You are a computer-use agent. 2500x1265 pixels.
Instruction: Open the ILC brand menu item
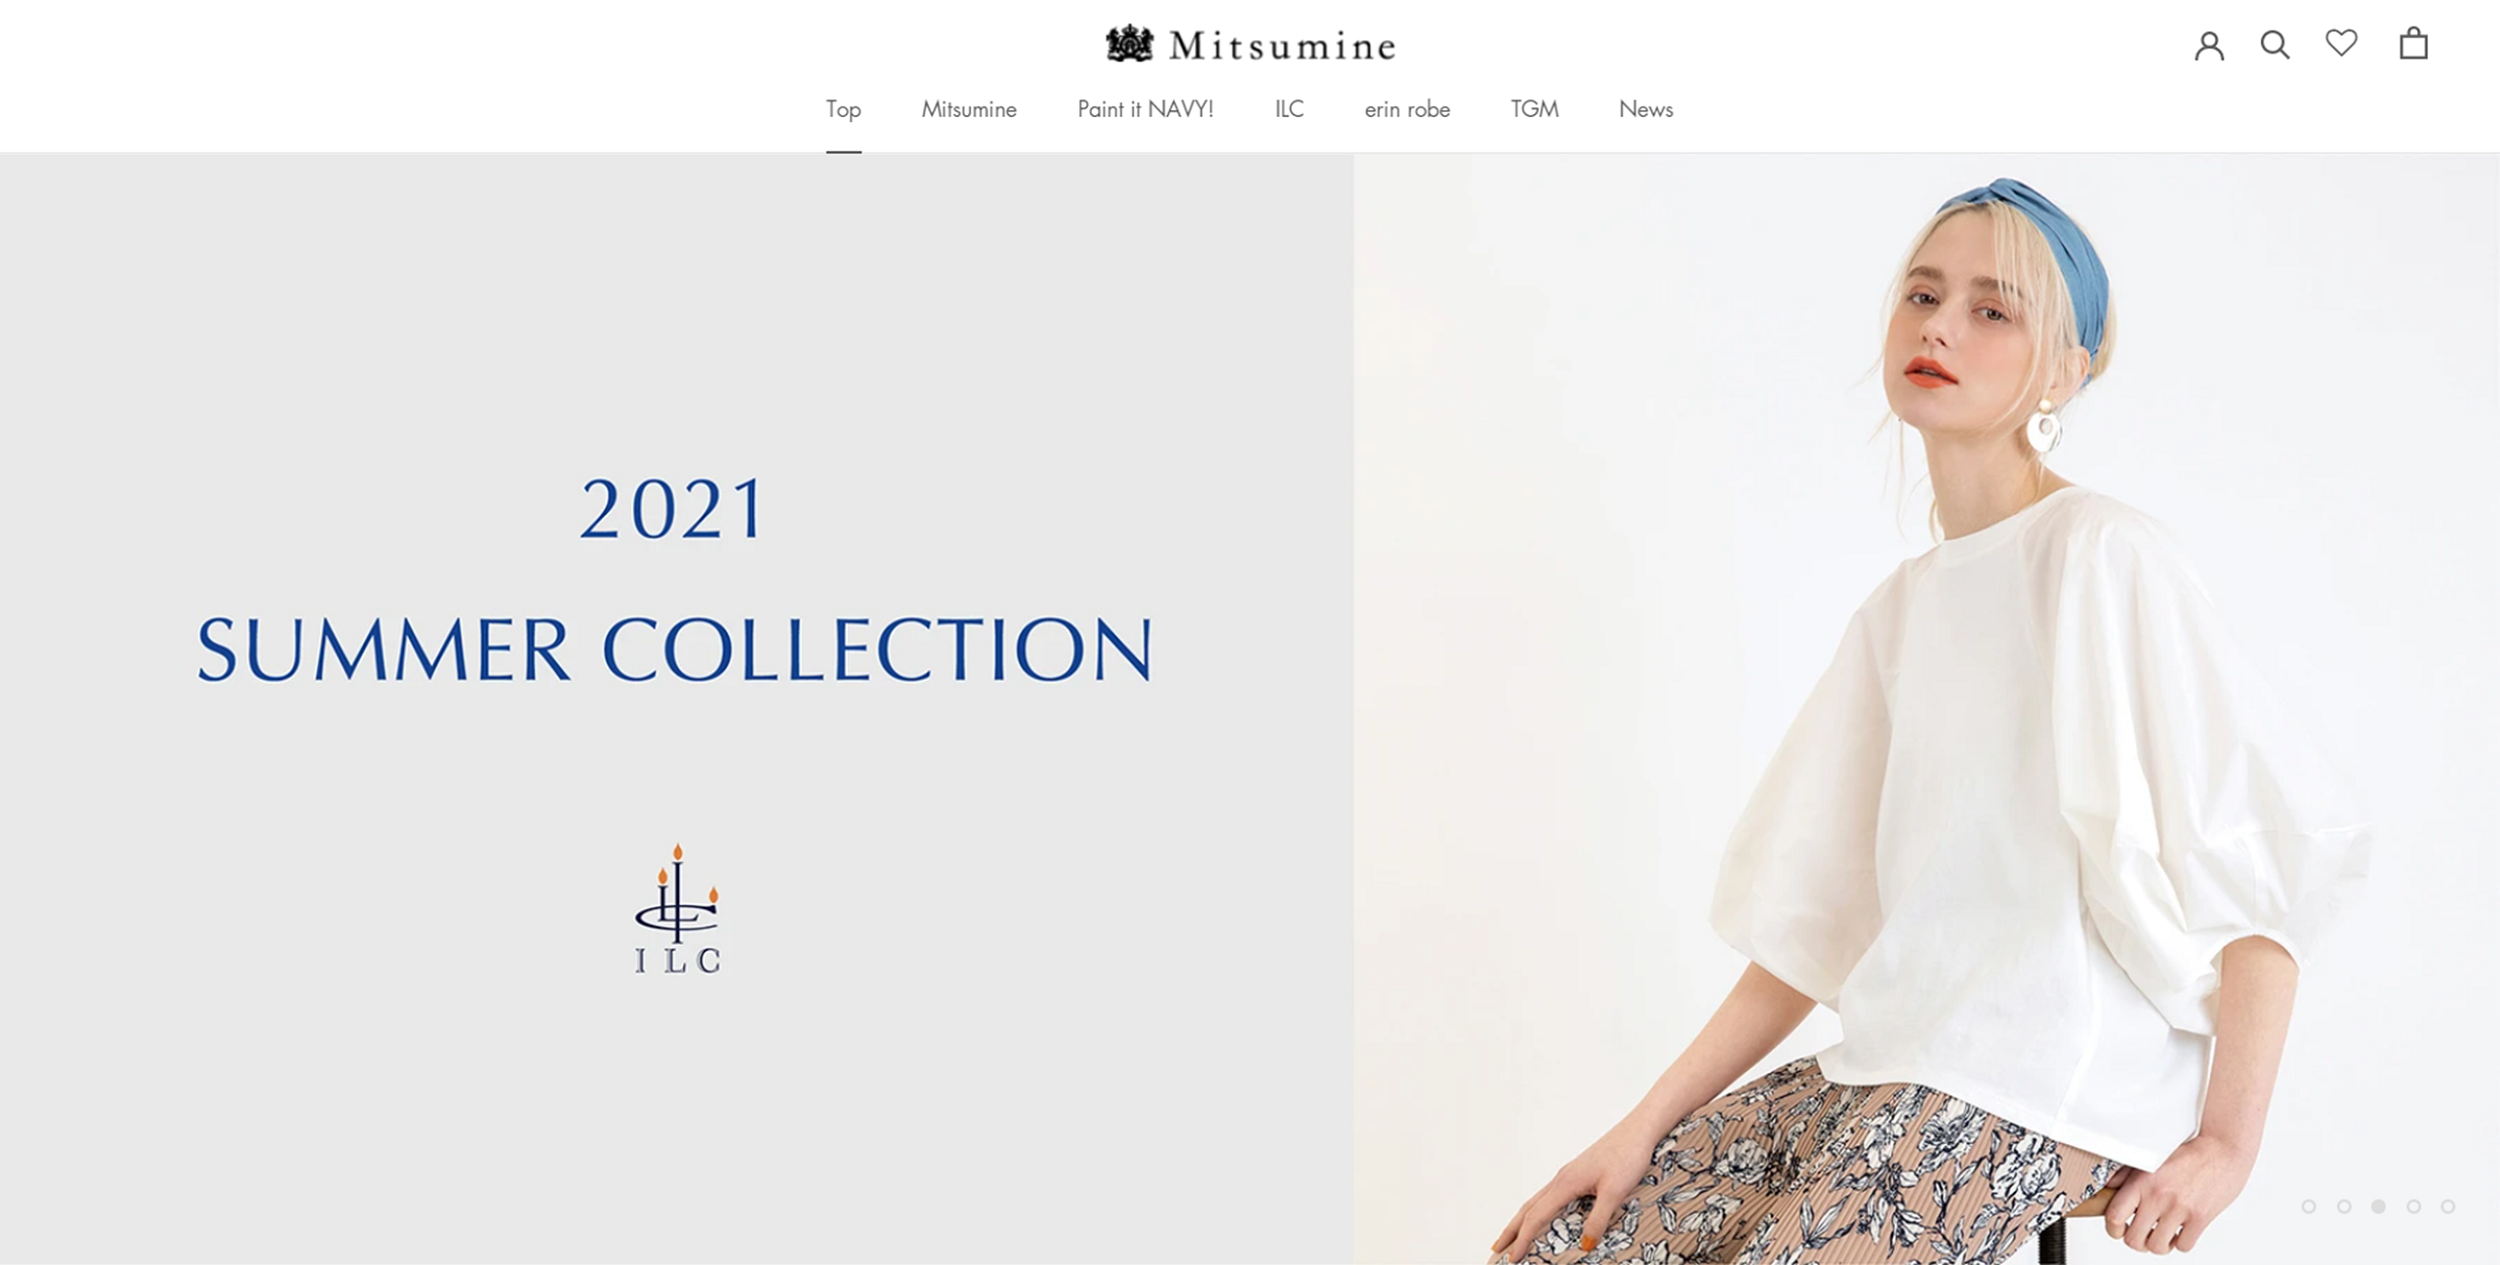pos(1289,109)
